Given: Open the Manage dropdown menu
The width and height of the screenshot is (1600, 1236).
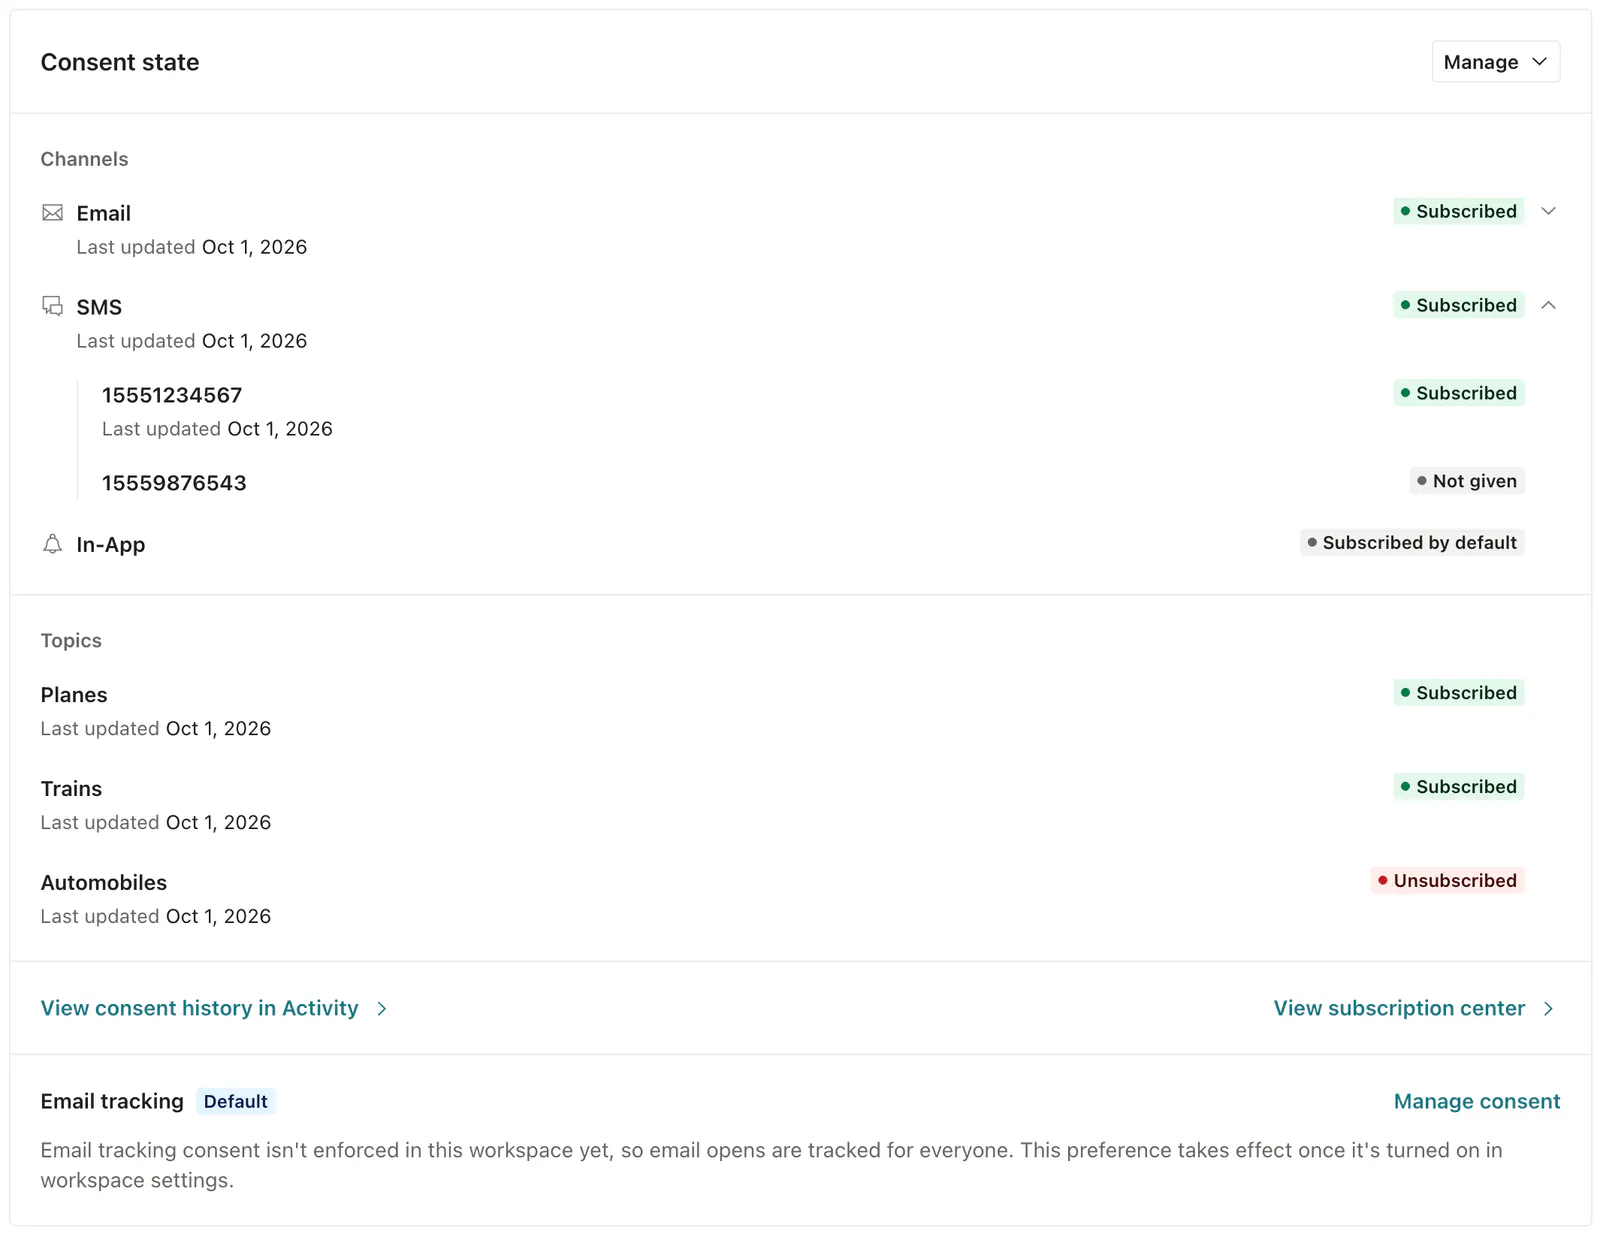Looking at the screenshot, I should (x=1495, y=62).
